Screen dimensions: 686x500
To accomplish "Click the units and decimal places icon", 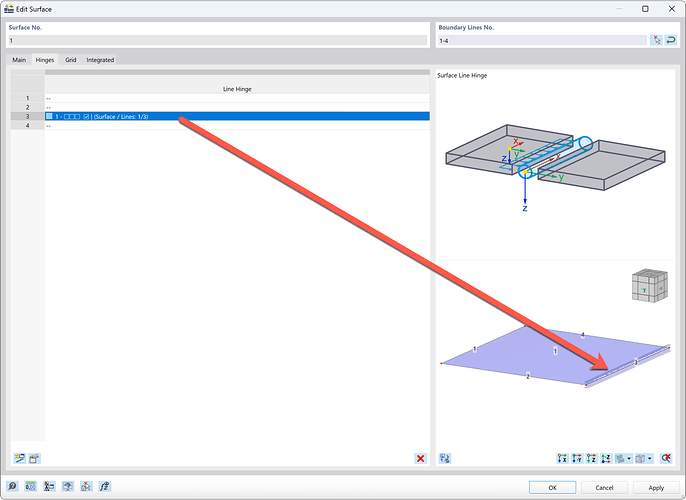I will click(31, 486).
